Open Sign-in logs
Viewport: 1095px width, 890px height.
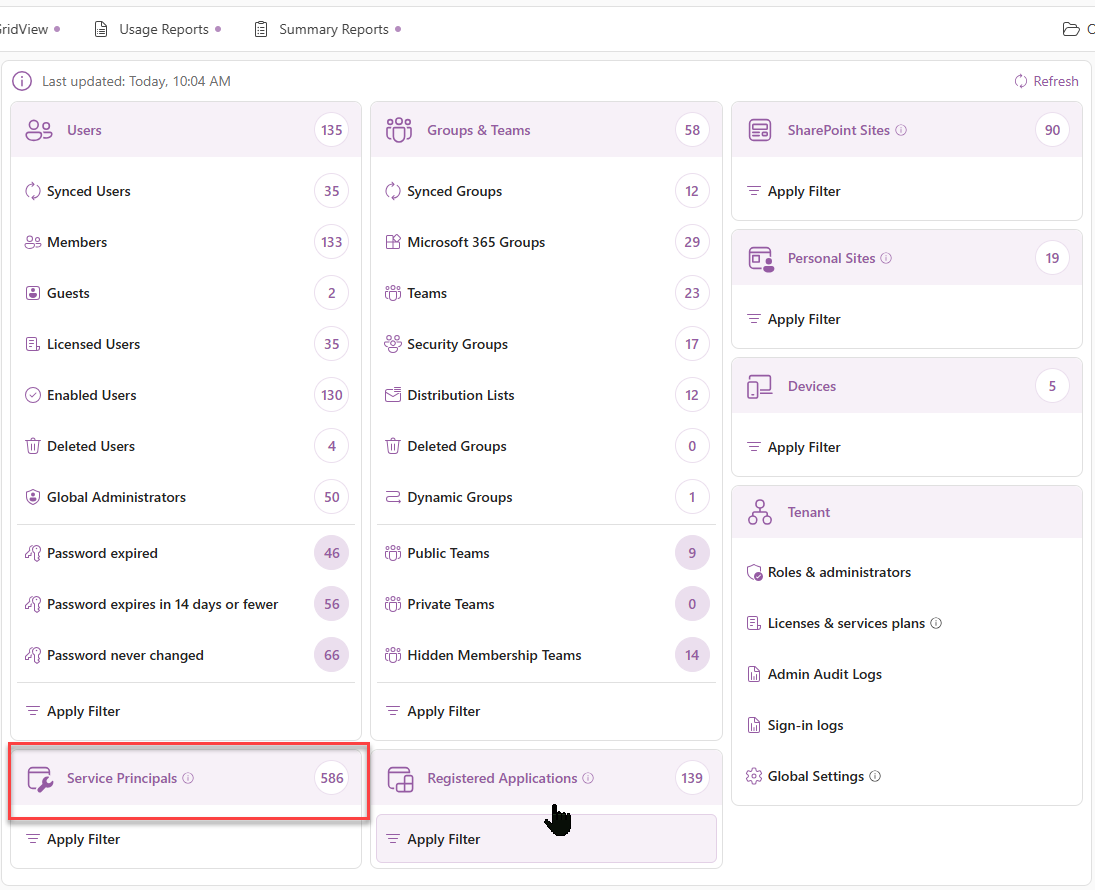click(x=805, y=725)
